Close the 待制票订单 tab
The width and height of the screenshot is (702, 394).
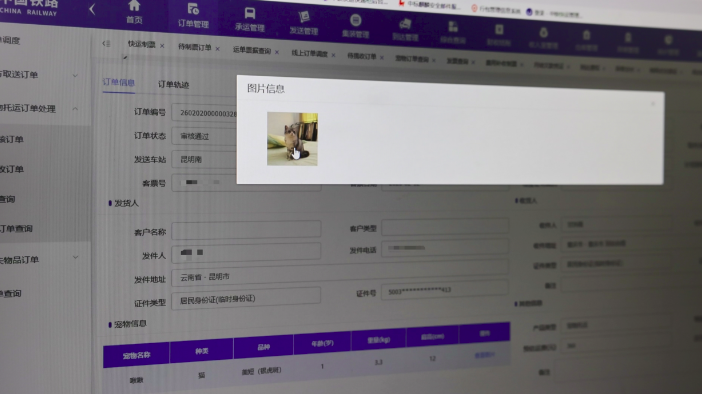[x=218, y=49]
